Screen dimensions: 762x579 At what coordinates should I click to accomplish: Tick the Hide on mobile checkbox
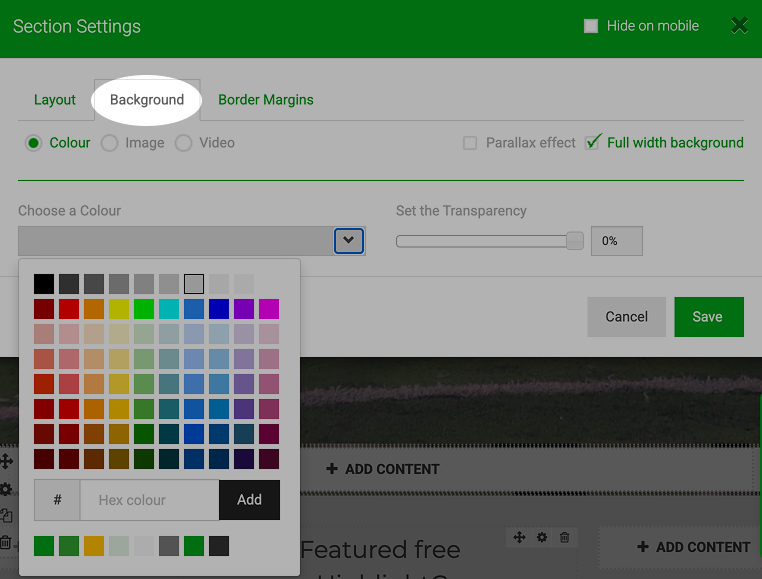tap(590, 26)
